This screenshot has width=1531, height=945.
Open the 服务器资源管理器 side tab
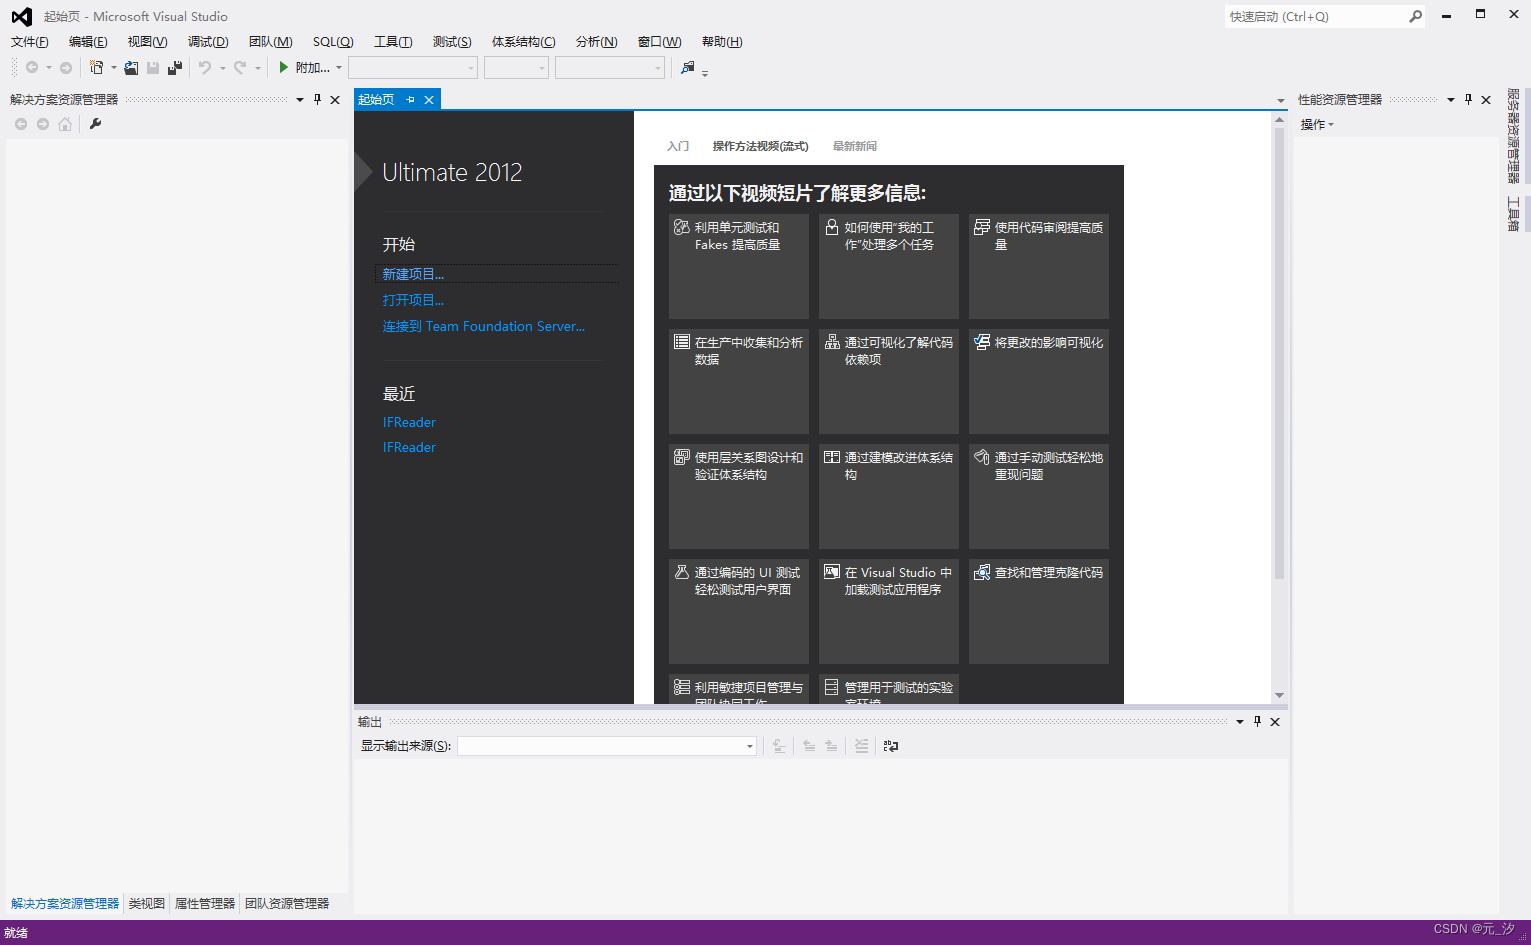tap(1513, 136)
